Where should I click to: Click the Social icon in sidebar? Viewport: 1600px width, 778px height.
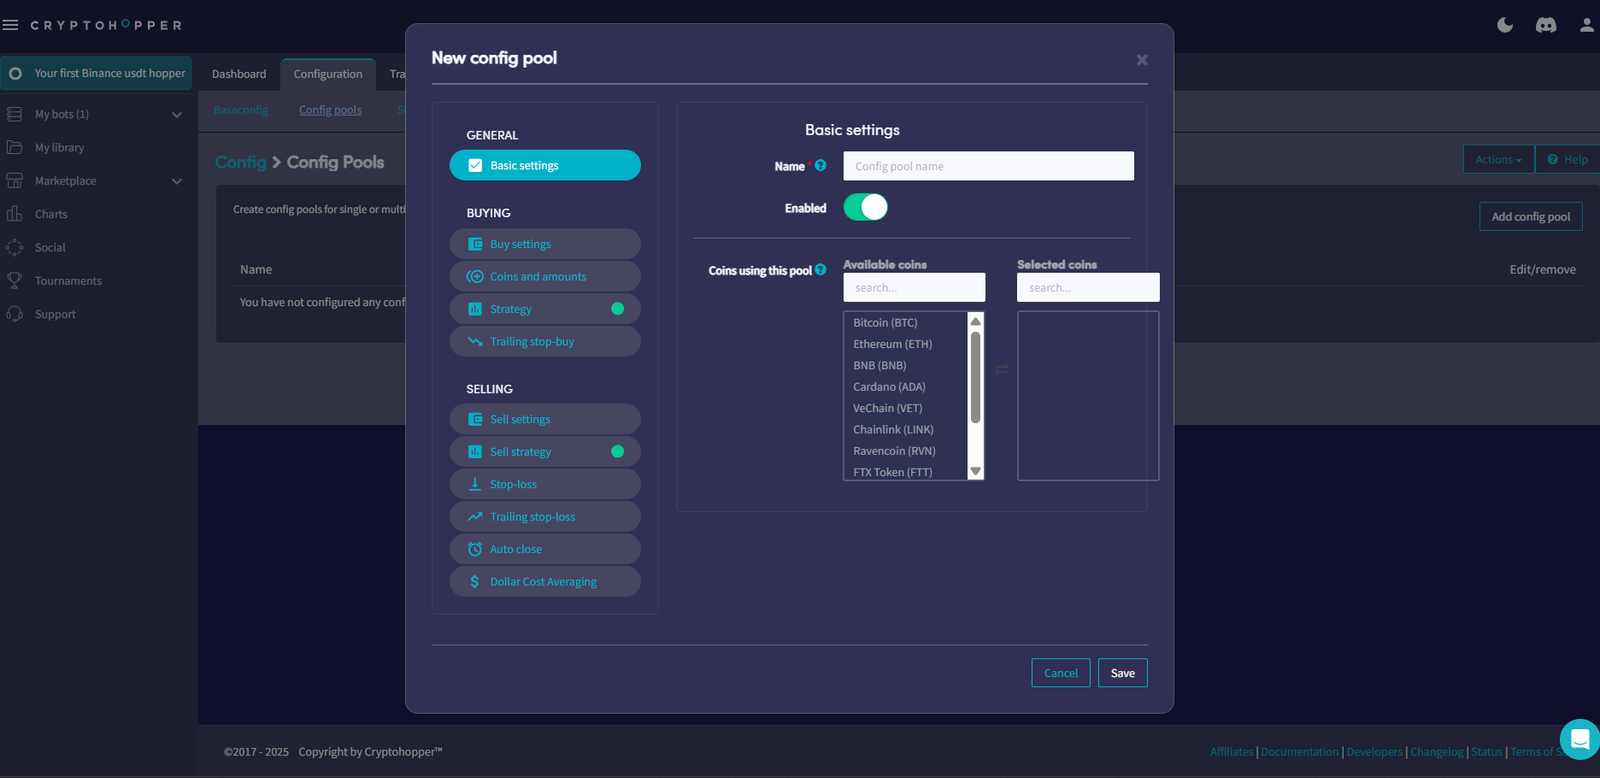point(15,247)
